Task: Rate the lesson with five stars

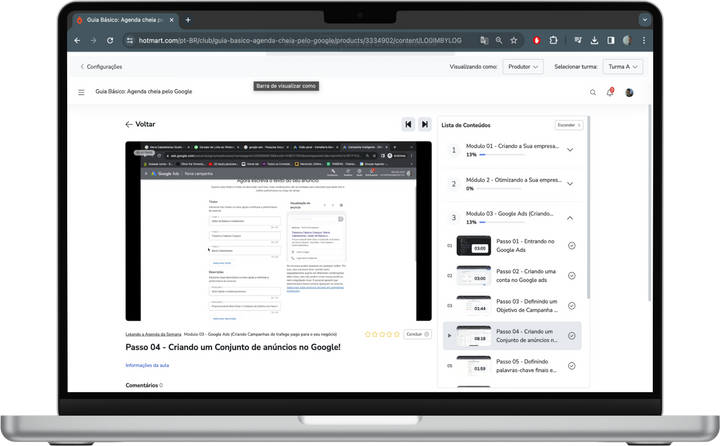Action: pos(396,334)
